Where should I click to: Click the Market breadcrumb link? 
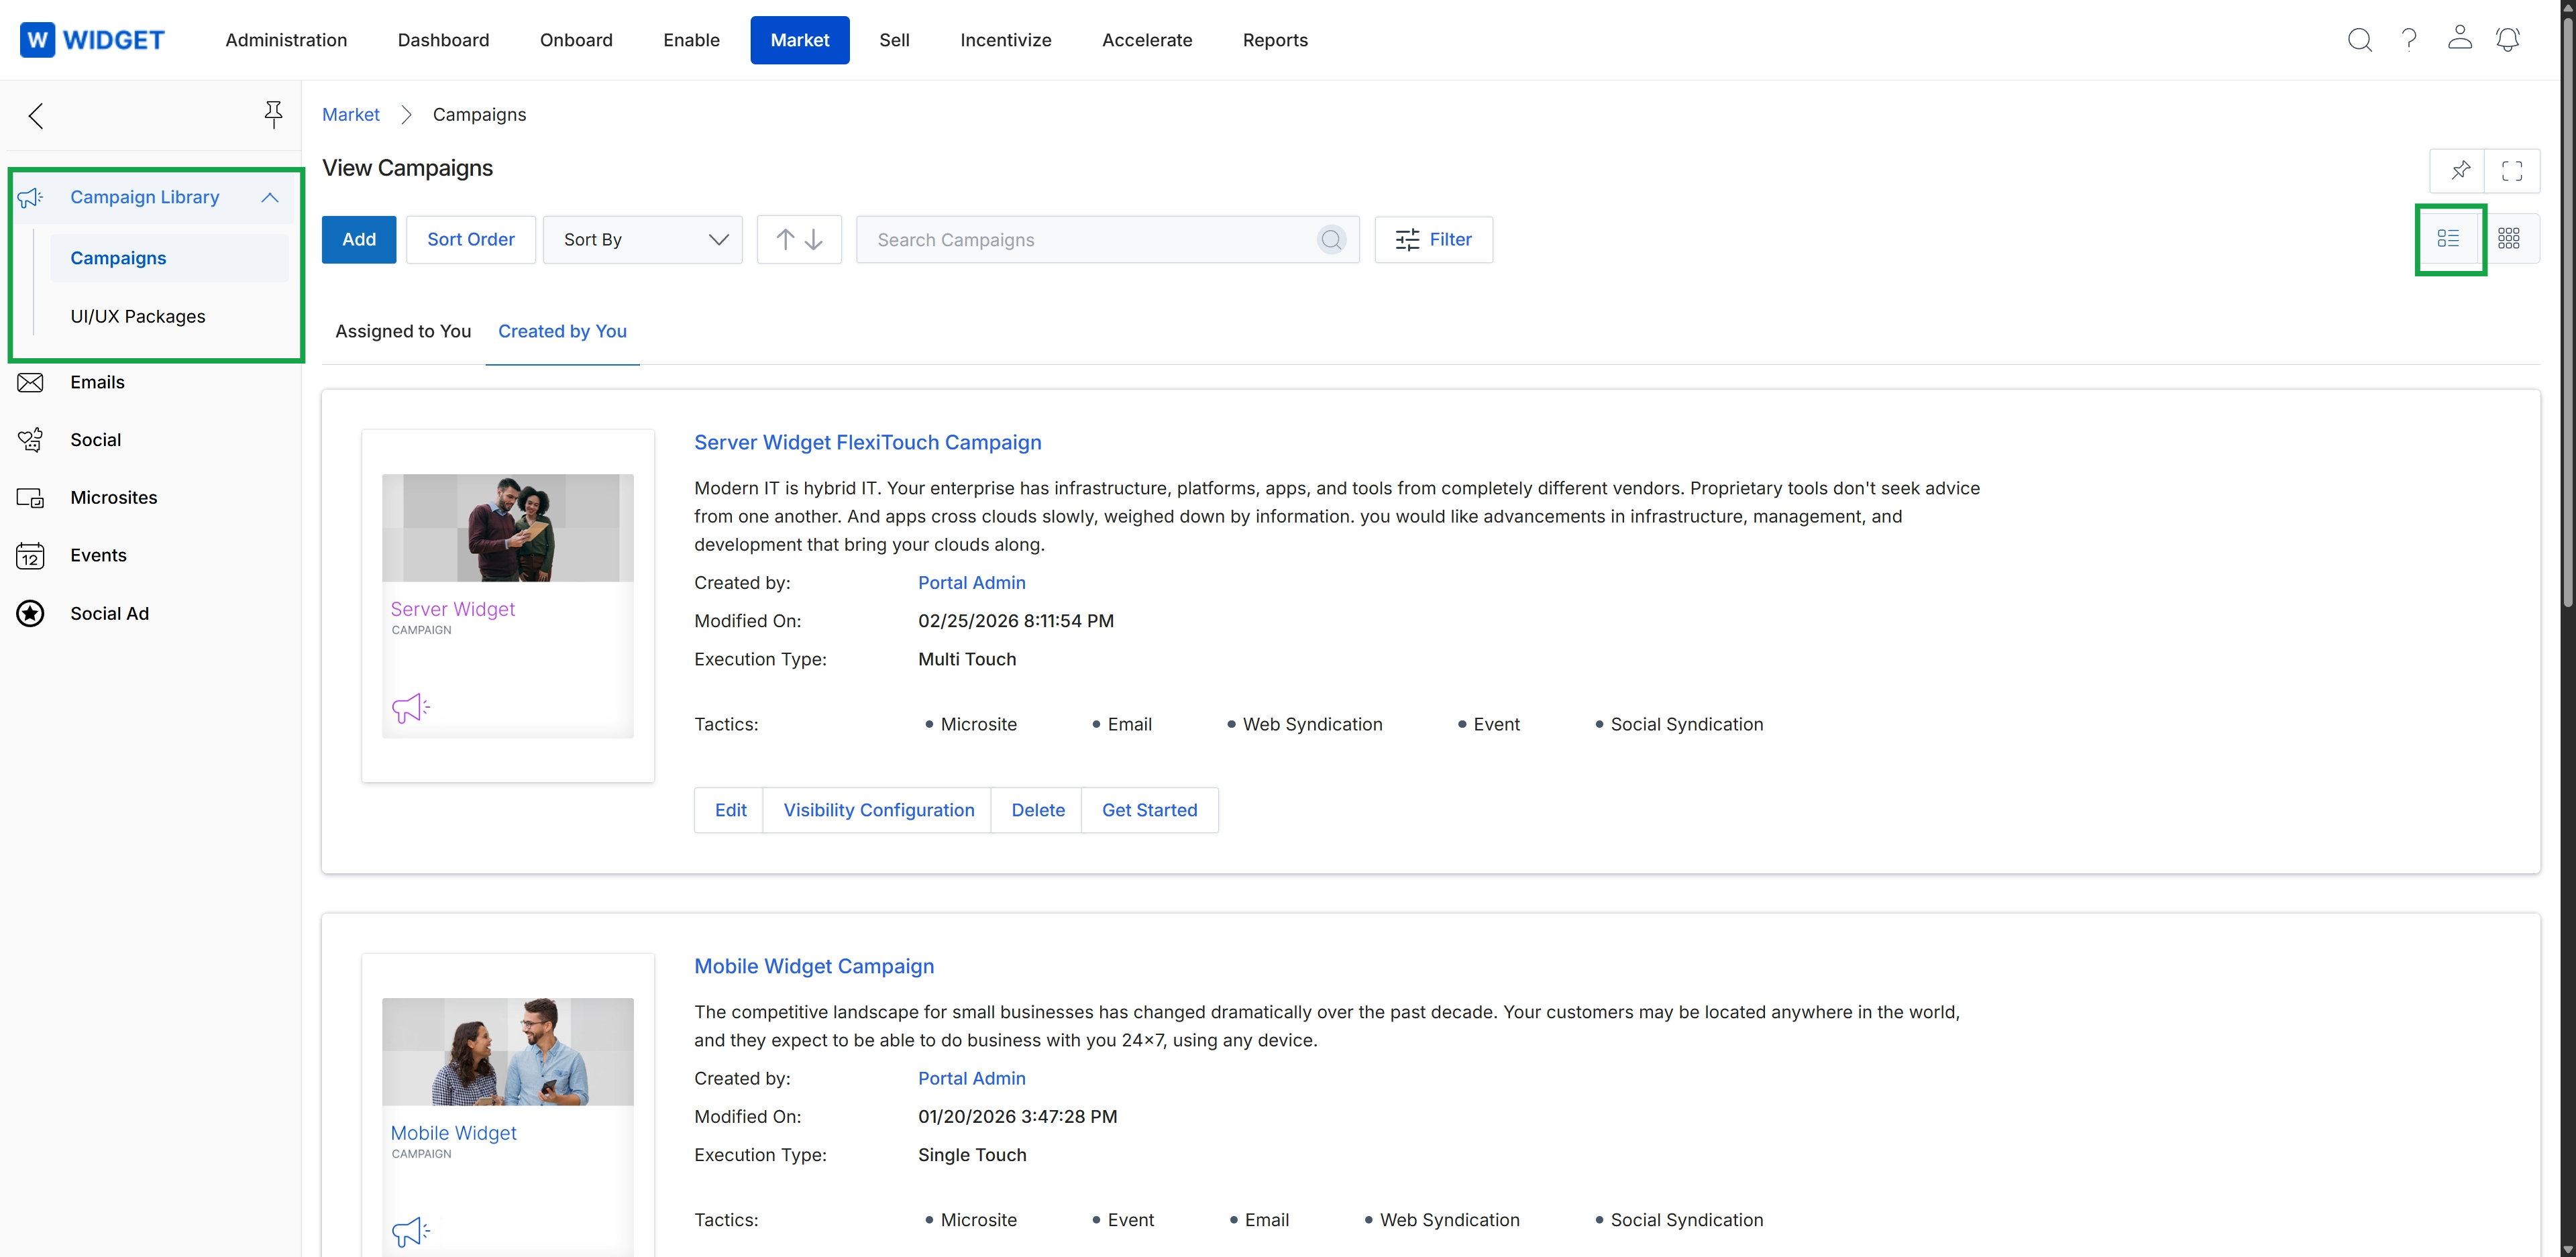coord(350,115)
